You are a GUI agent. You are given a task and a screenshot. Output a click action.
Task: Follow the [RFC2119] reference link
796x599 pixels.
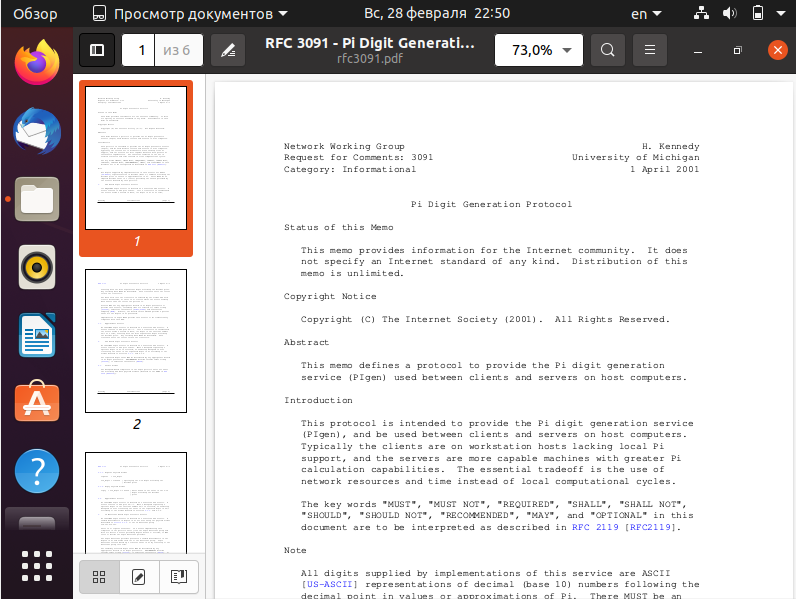[x=650, y=527]
